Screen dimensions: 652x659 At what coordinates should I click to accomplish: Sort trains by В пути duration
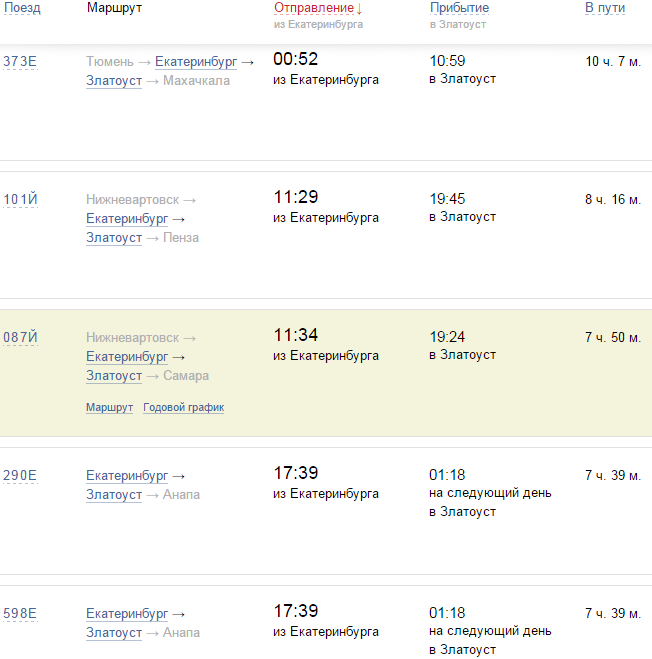tap(605, 8)
